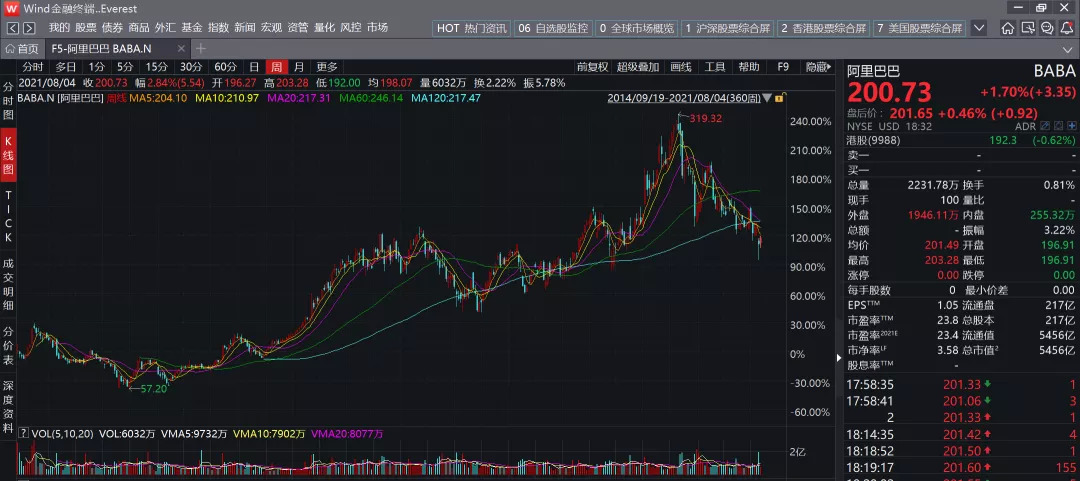The width and height of the screenshot is (1080, 481).
Task: Click the 前复权 price adjustment button
Action: pos(592,67)
